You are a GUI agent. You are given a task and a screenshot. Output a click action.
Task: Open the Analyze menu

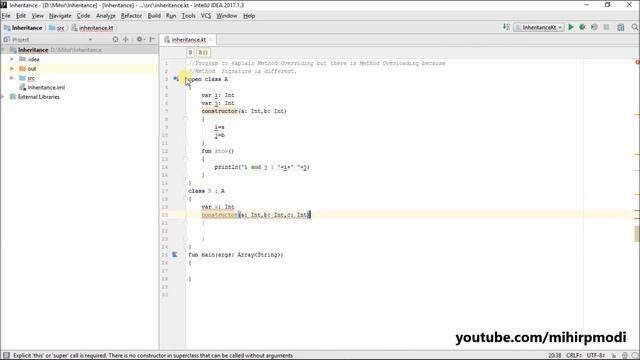tap(106, 16)
